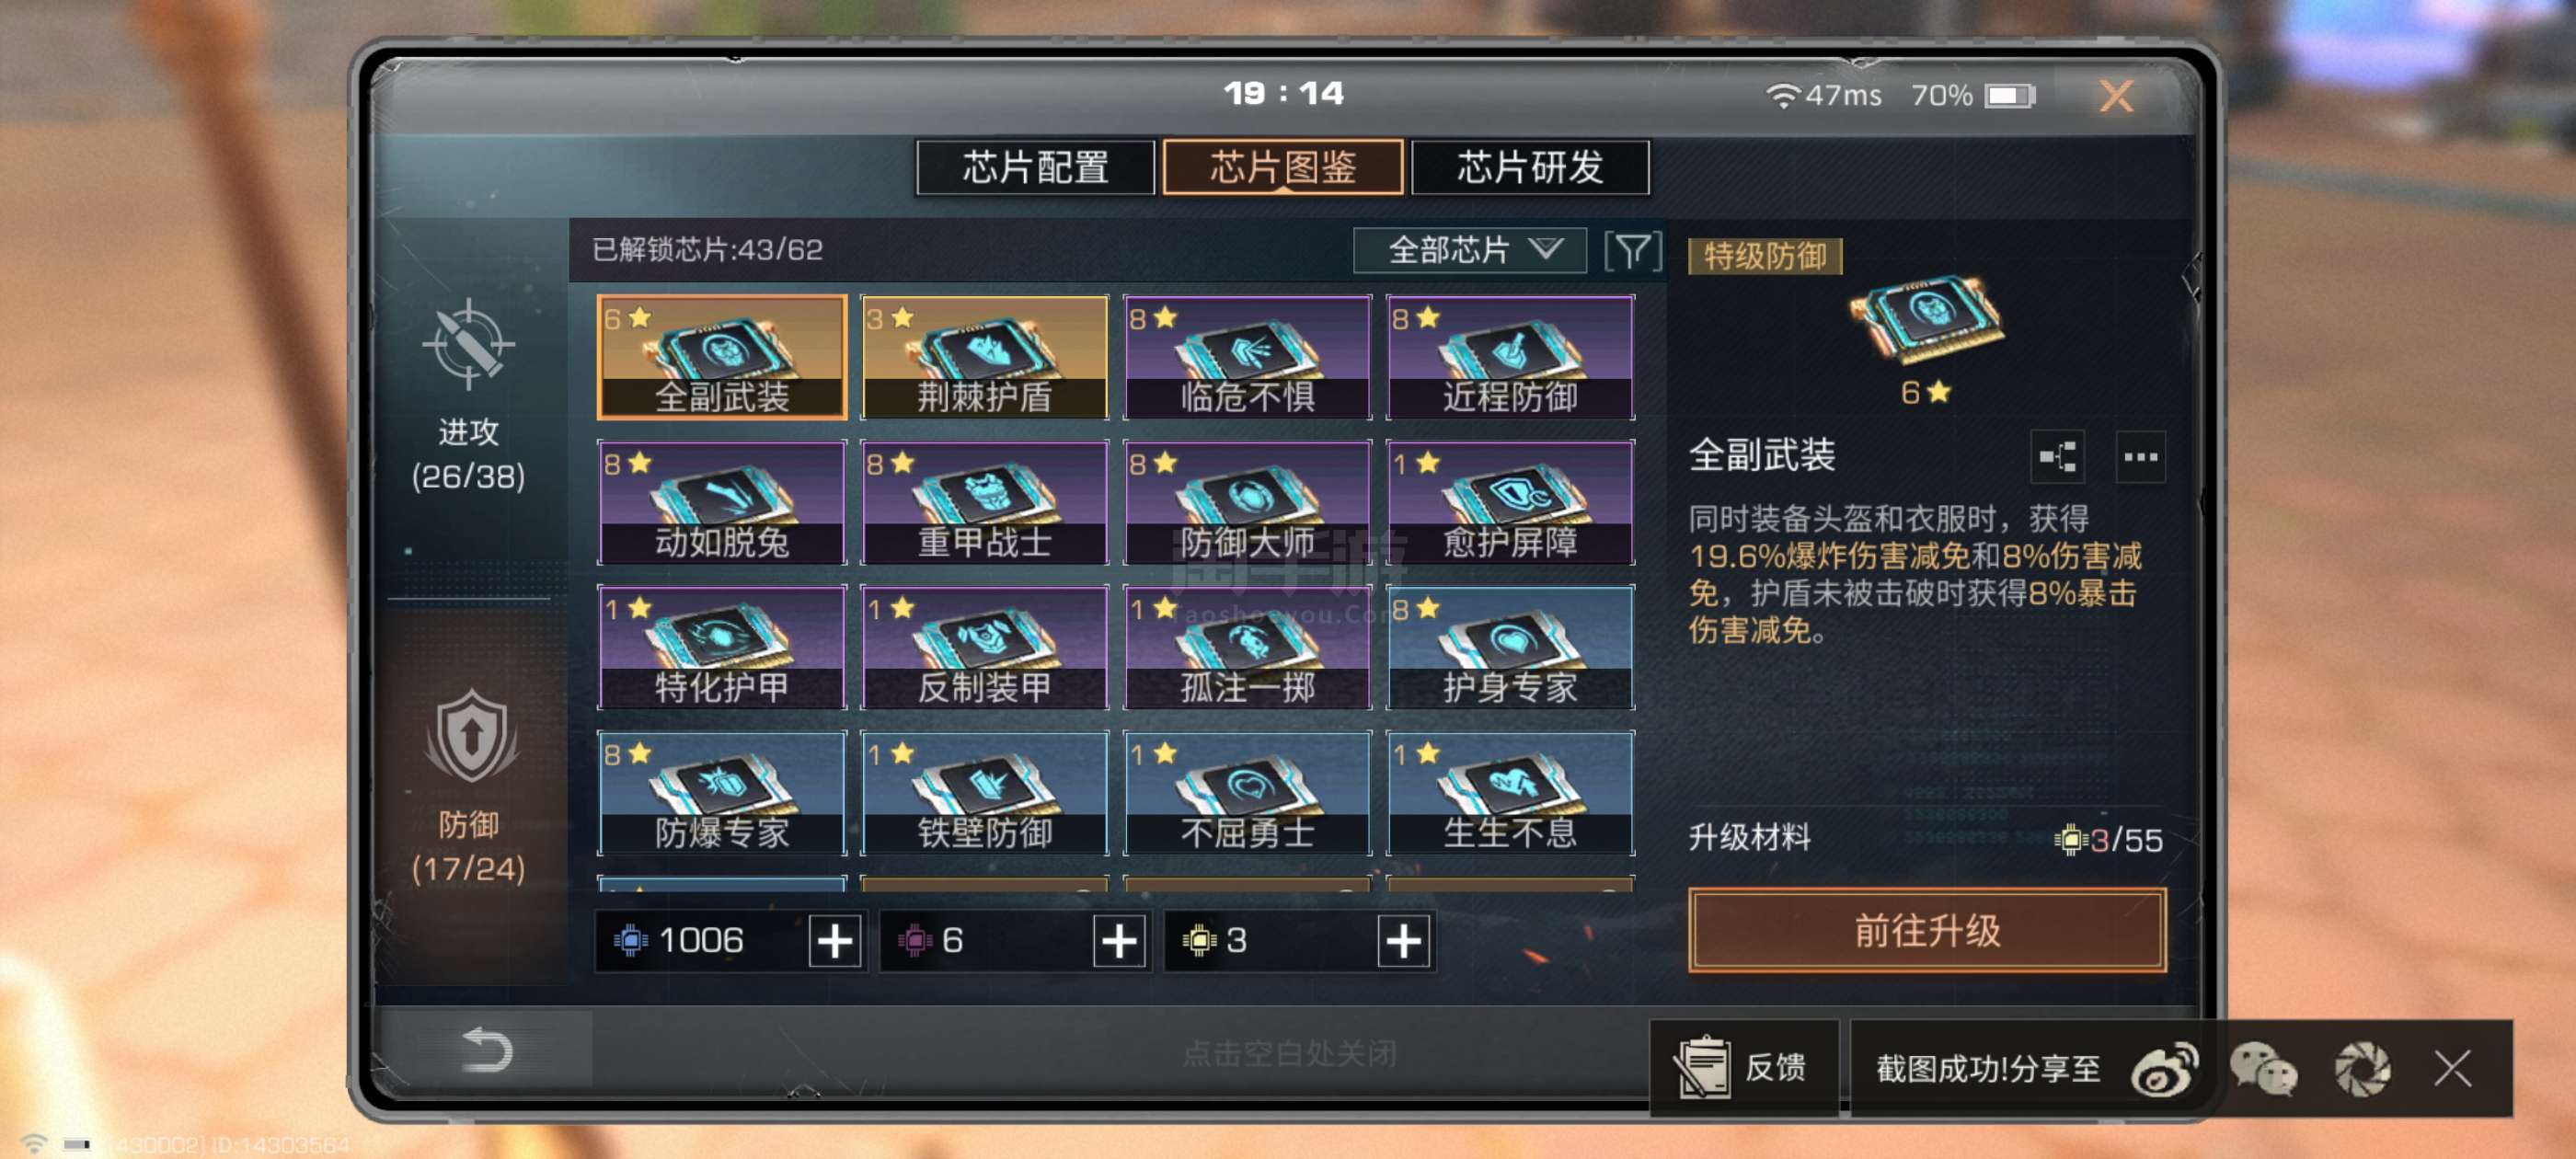Select the 护身专家 chip card

click(x=1510, y=648)
